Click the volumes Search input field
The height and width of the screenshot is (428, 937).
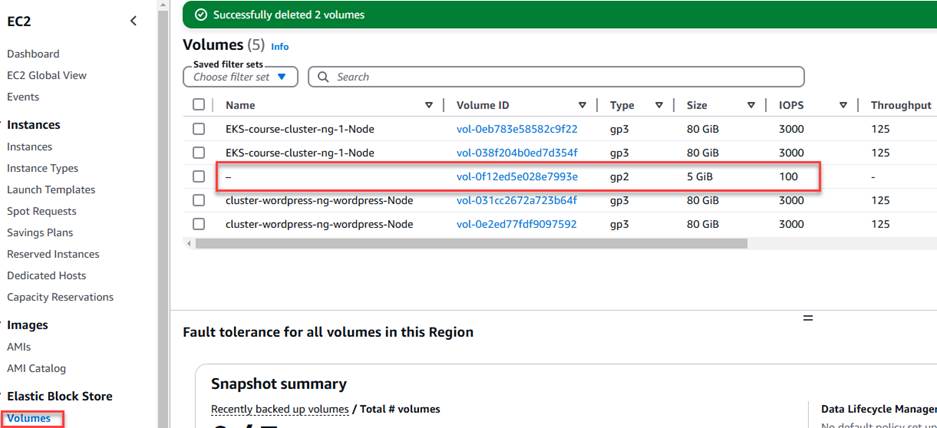coord(556,77)
